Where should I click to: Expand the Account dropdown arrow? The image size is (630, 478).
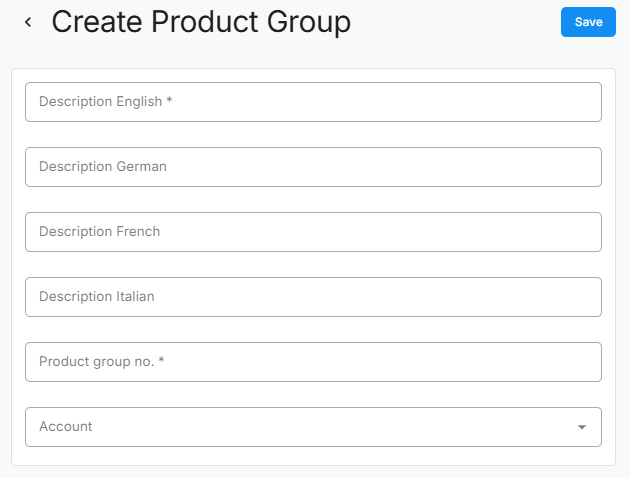pyautogui.click(x=582, y=427)
